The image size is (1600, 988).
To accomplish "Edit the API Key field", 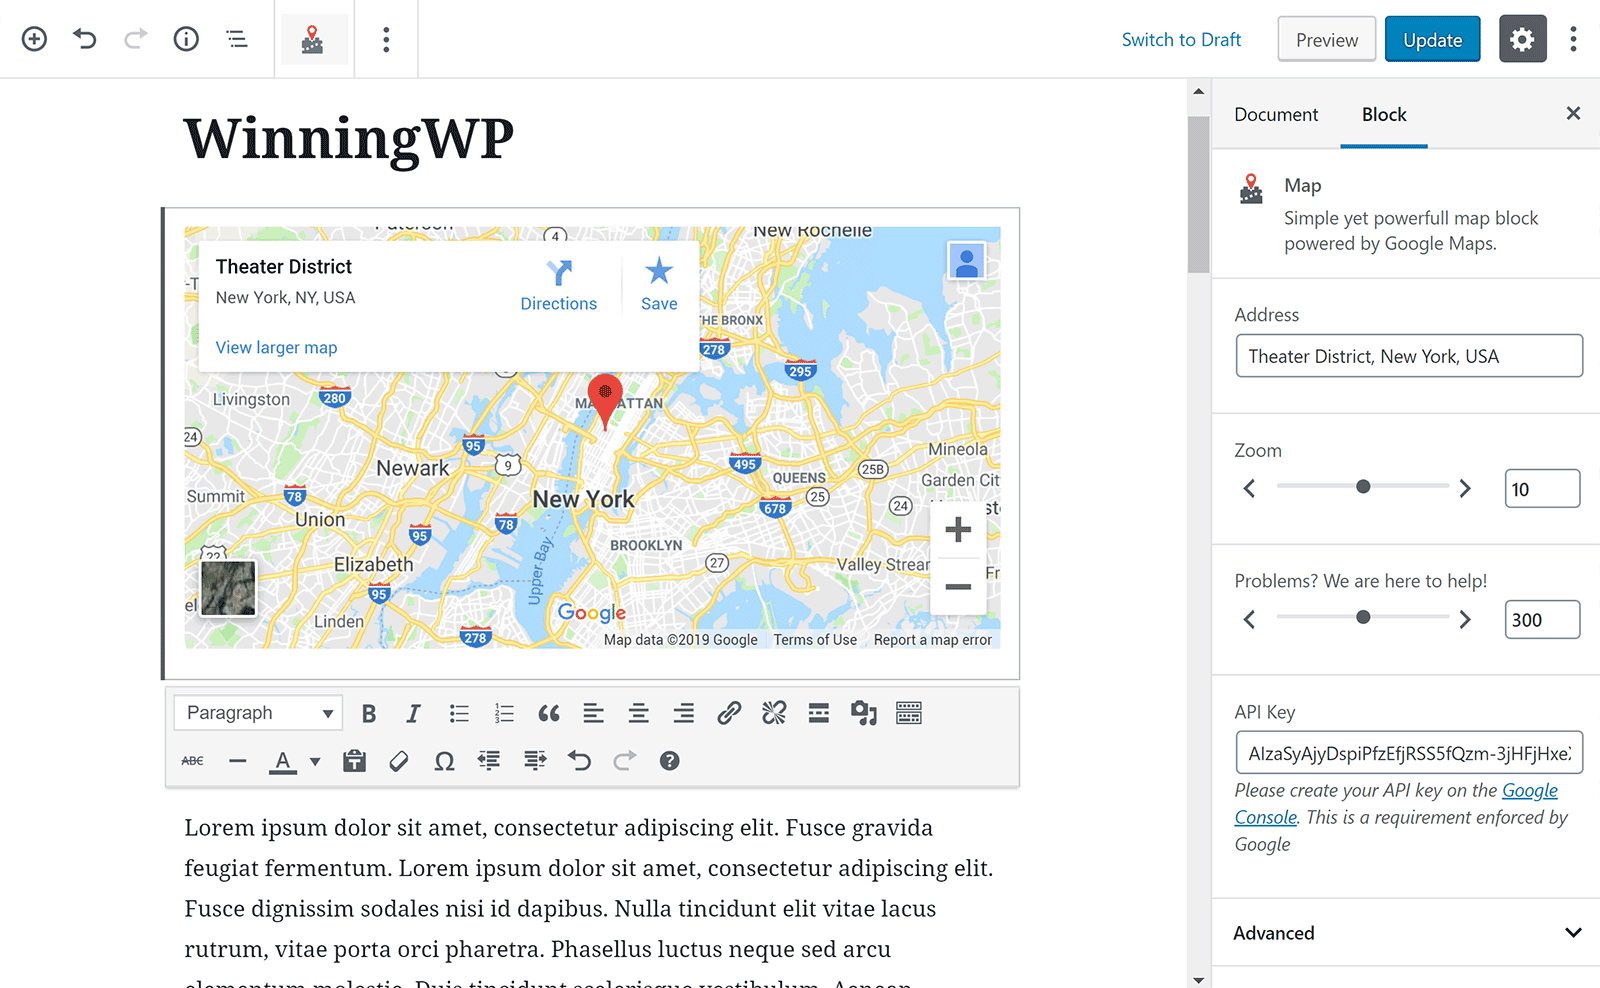I will coord(1409,753).
